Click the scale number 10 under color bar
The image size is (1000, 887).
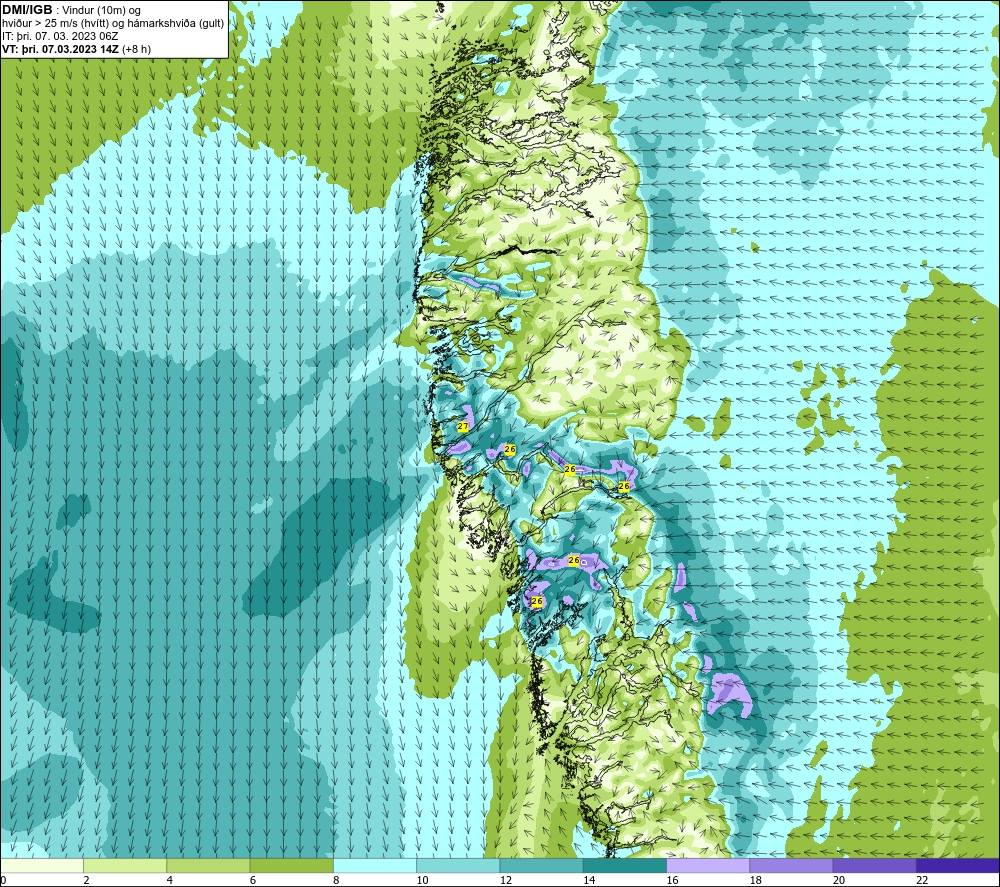(x=423, y=880)
